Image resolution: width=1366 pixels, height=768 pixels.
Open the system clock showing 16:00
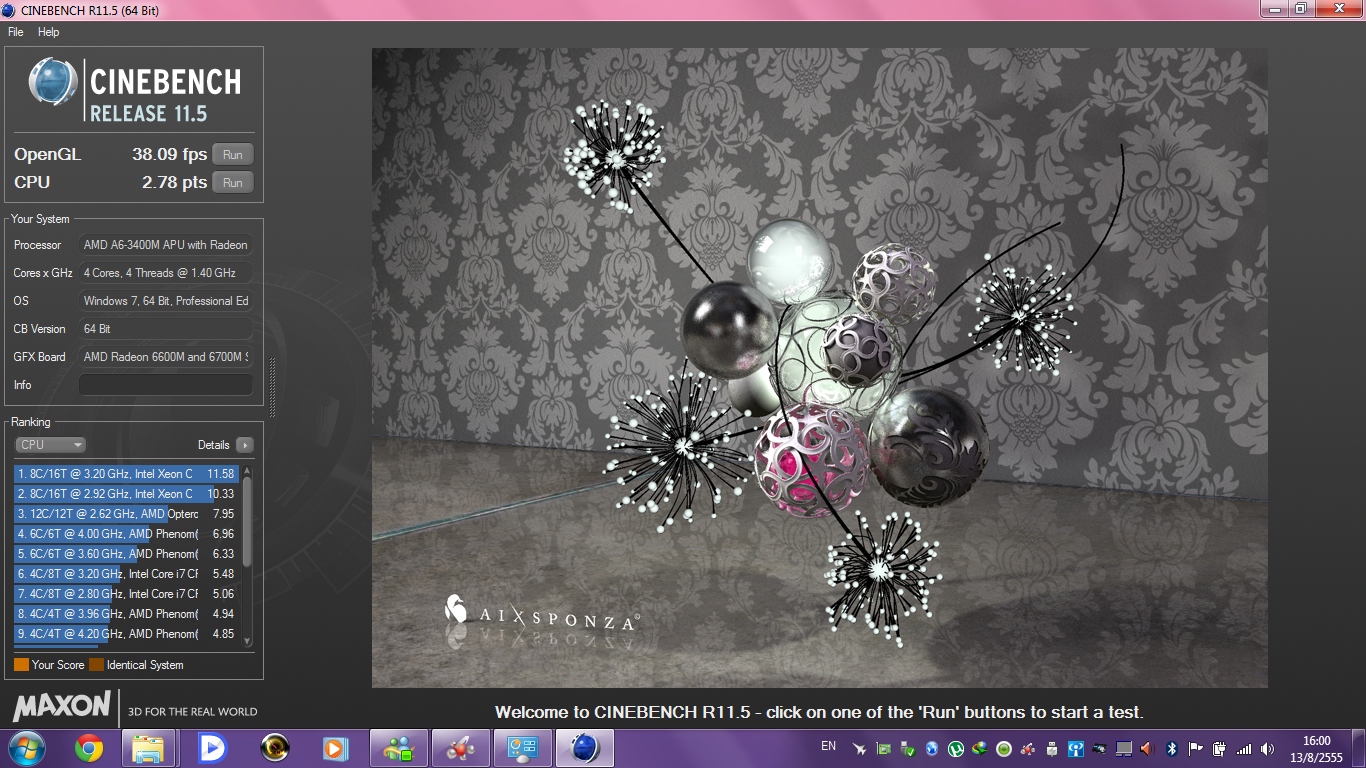(1317, 749)
